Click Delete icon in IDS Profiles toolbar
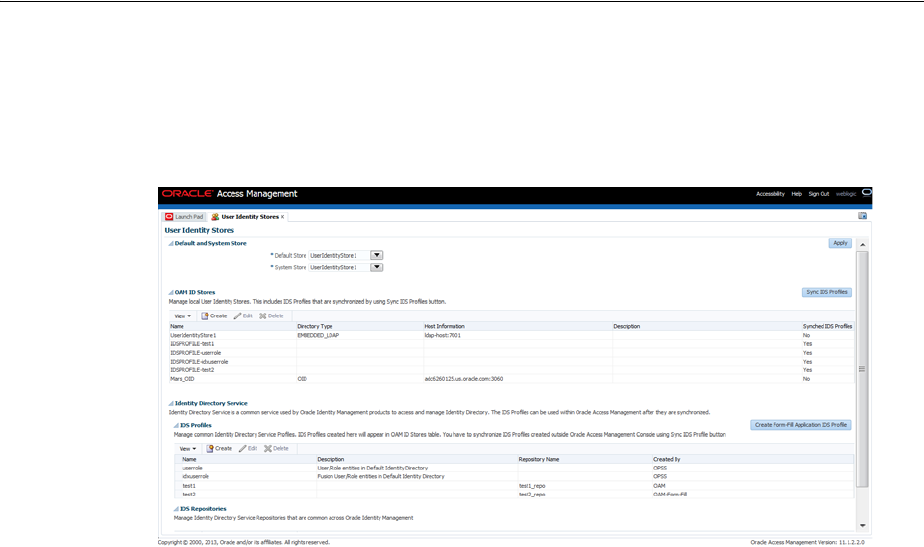The width and height of the screenshot is (924, 547). 268,449
